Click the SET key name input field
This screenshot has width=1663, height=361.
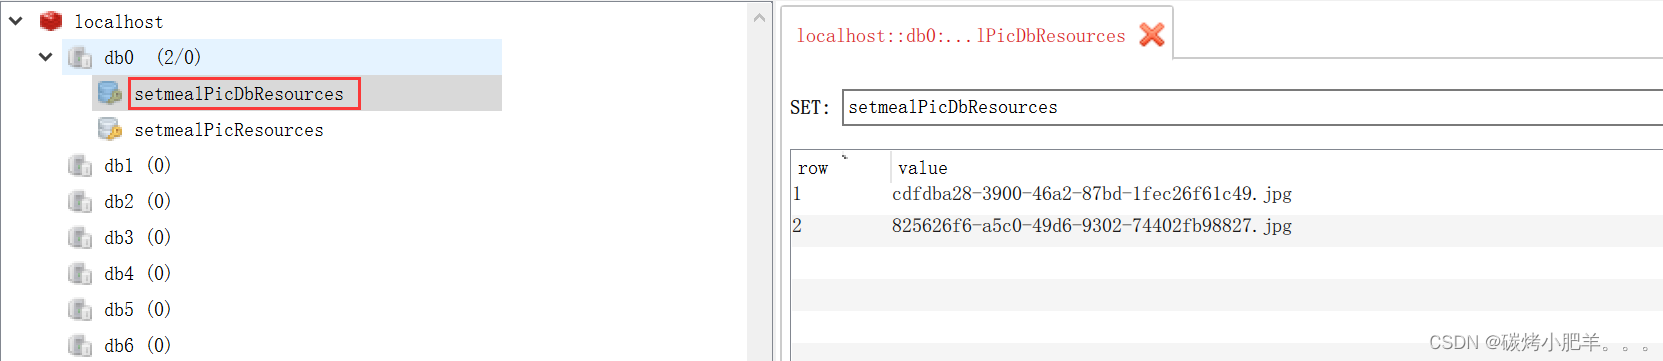1252,107
